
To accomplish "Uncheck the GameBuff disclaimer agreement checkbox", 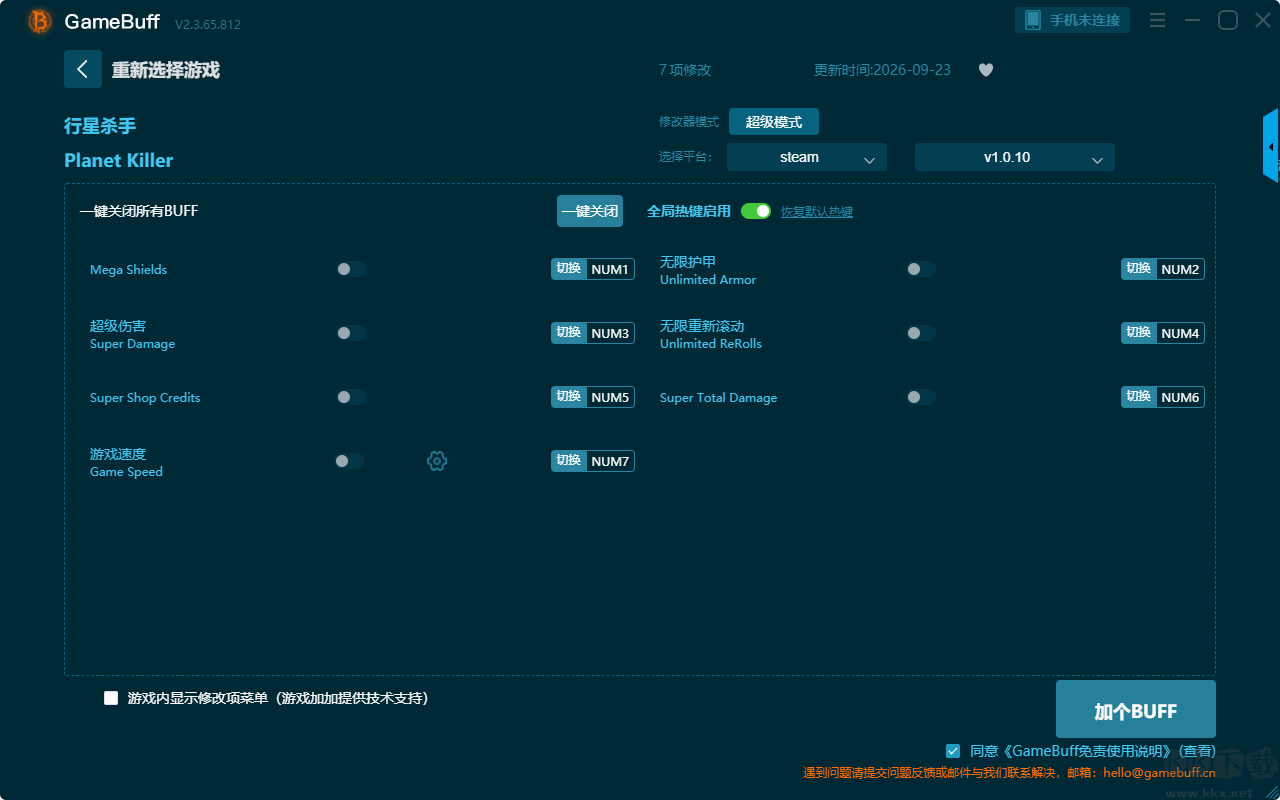I will [953, 750].
